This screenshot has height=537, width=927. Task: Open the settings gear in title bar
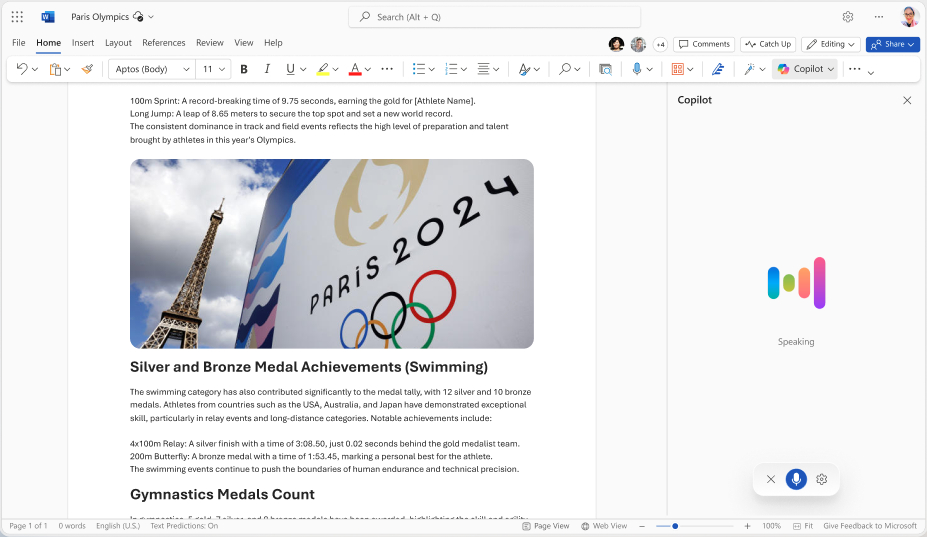[848, 17]
